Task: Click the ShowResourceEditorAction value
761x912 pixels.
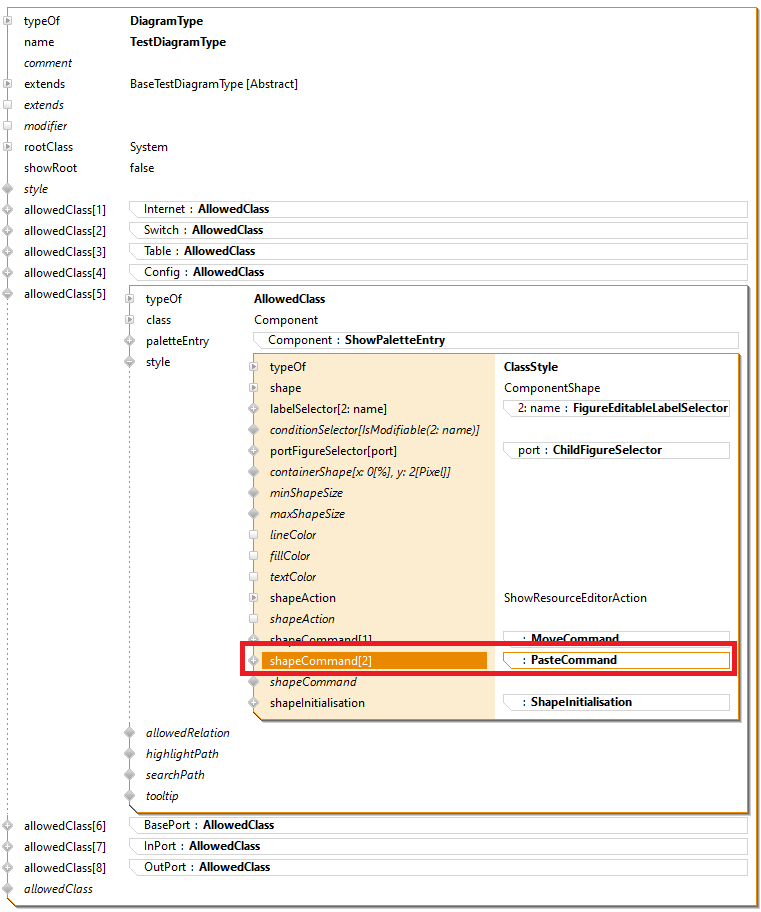Action: (x=575, y=598)
